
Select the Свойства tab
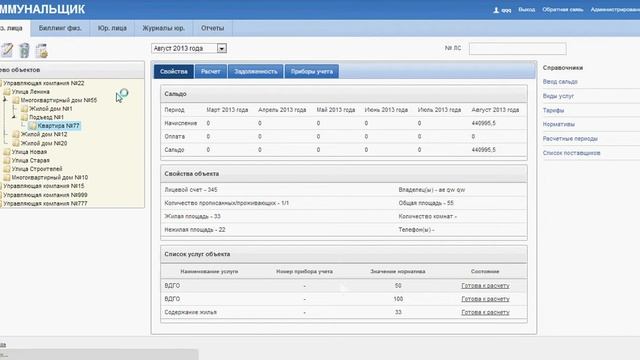point(173,71)
